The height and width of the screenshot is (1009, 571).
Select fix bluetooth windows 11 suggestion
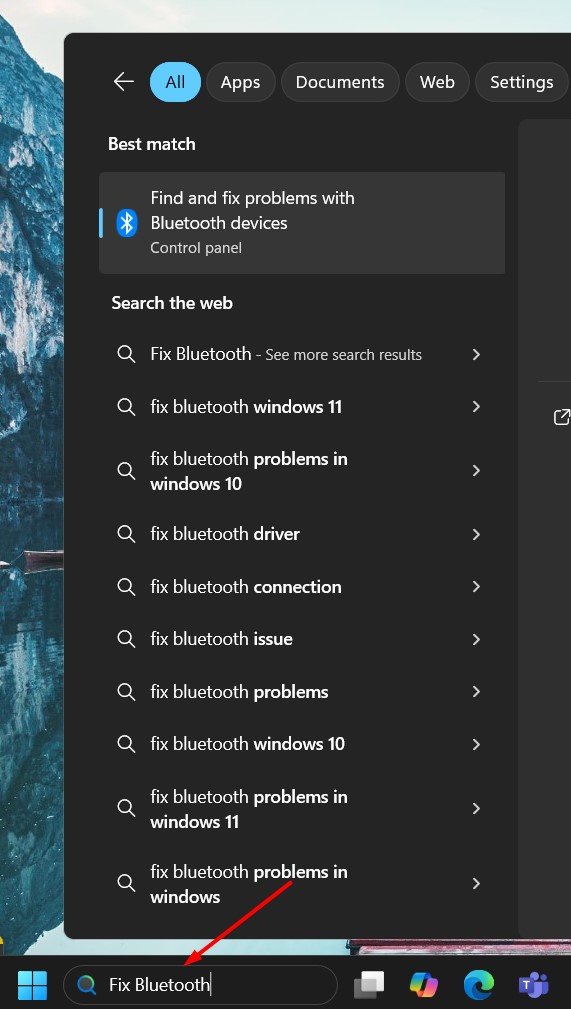click(302, 407)
